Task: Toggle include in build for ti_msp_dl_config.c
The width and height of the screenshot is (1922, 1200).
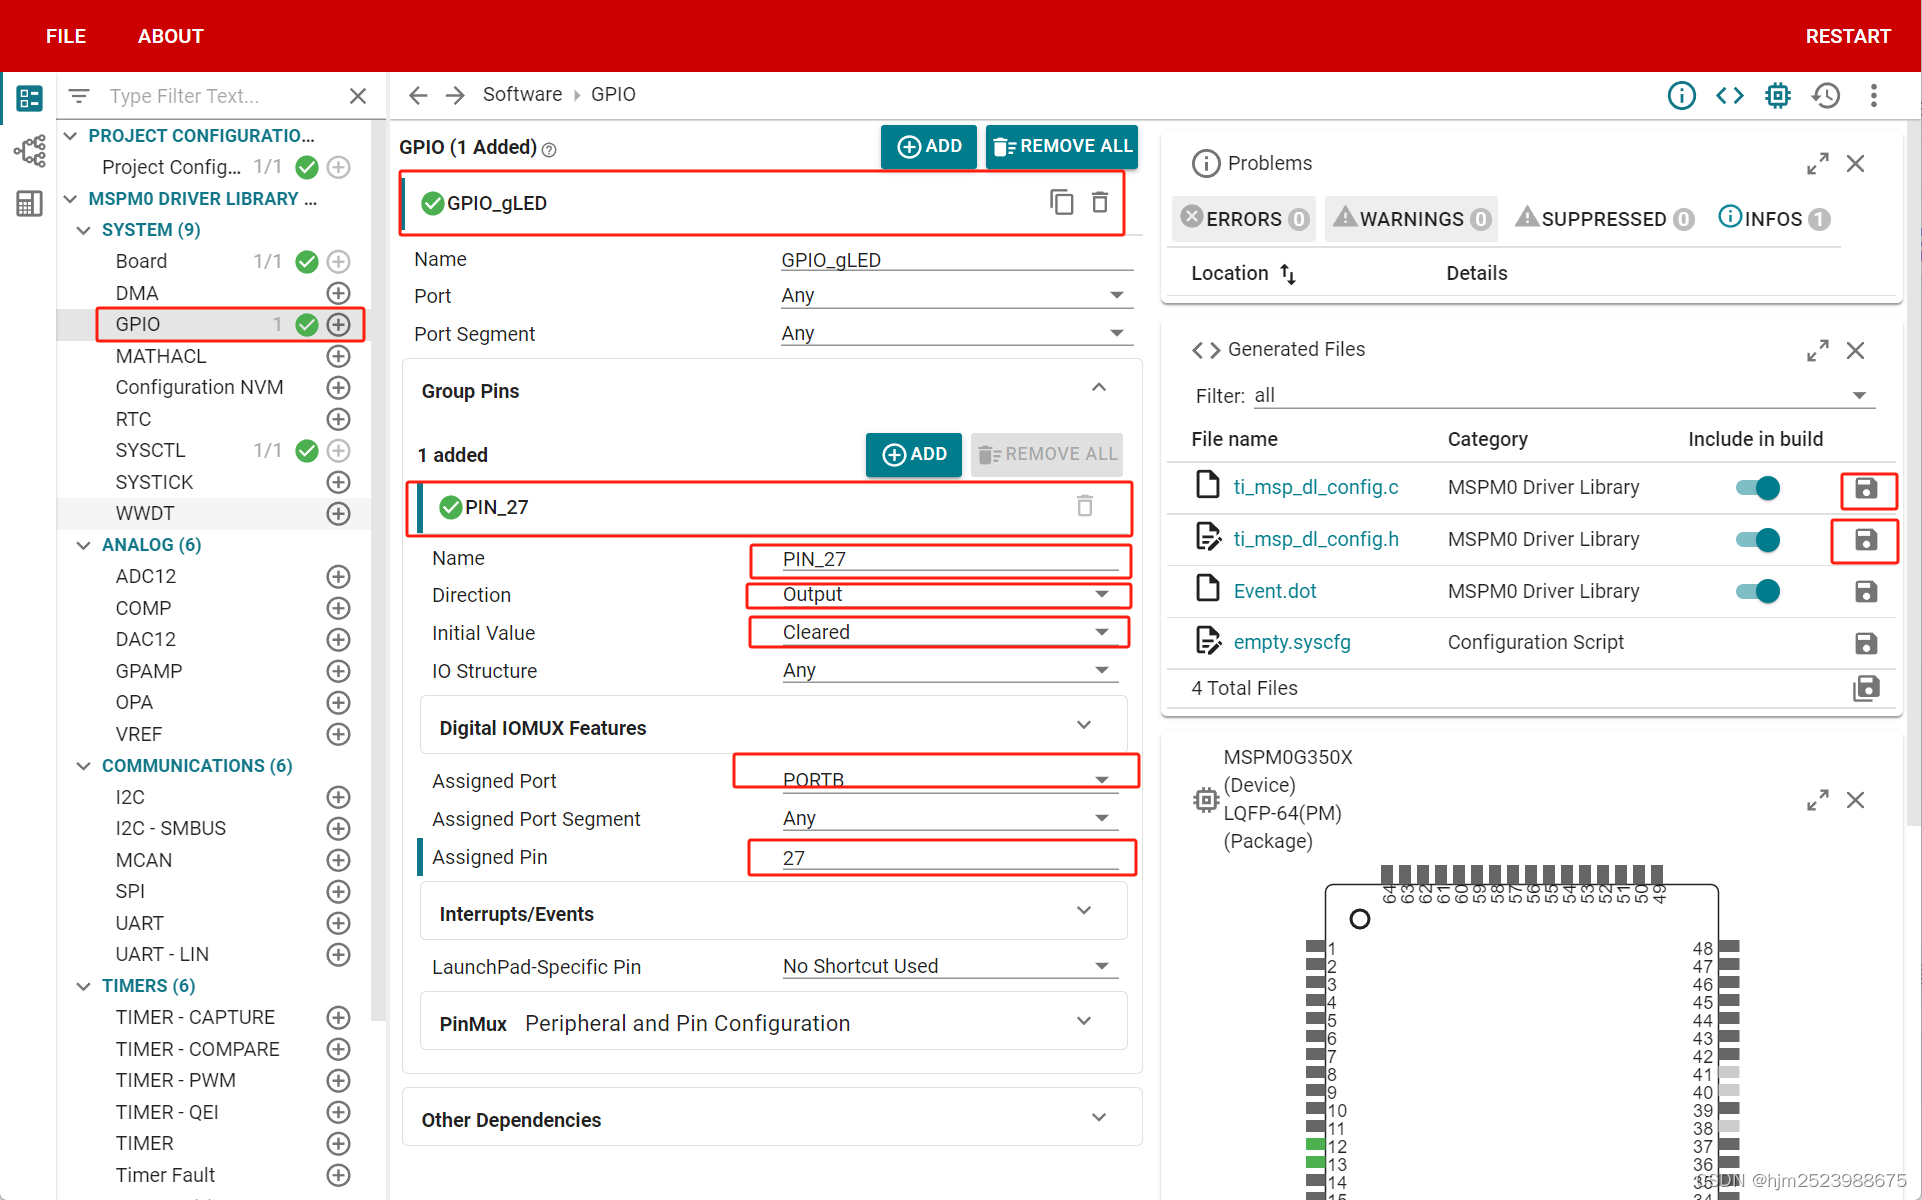Action: [x=1757, y=488]
